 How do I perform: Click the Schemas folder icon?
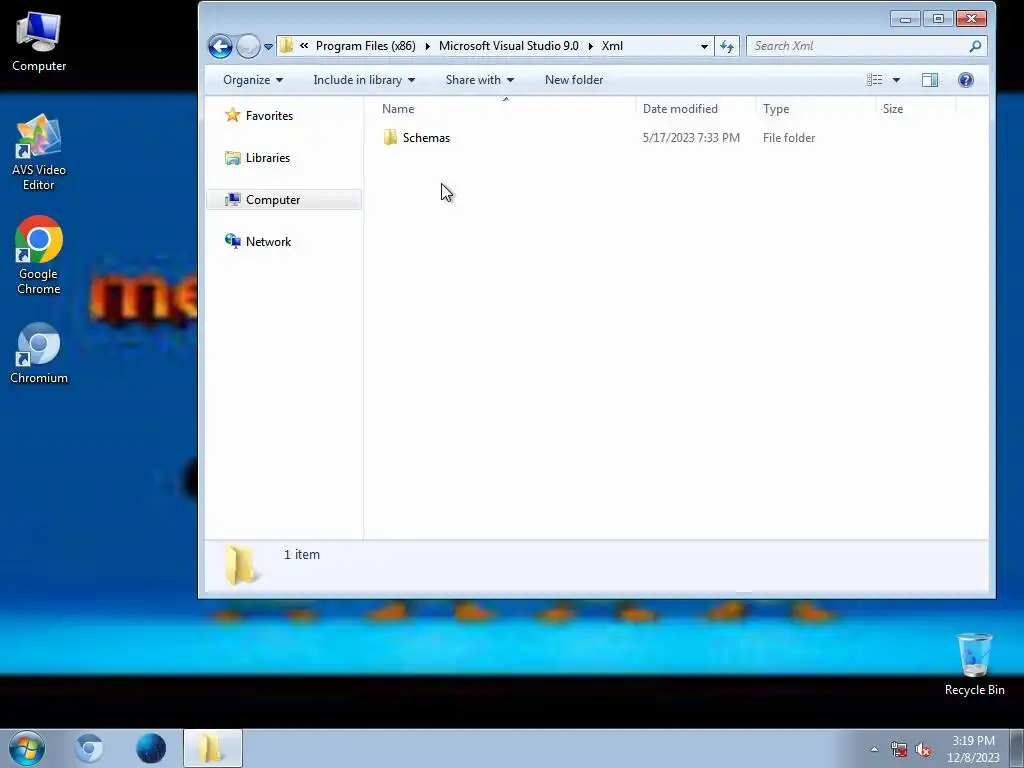390,137
